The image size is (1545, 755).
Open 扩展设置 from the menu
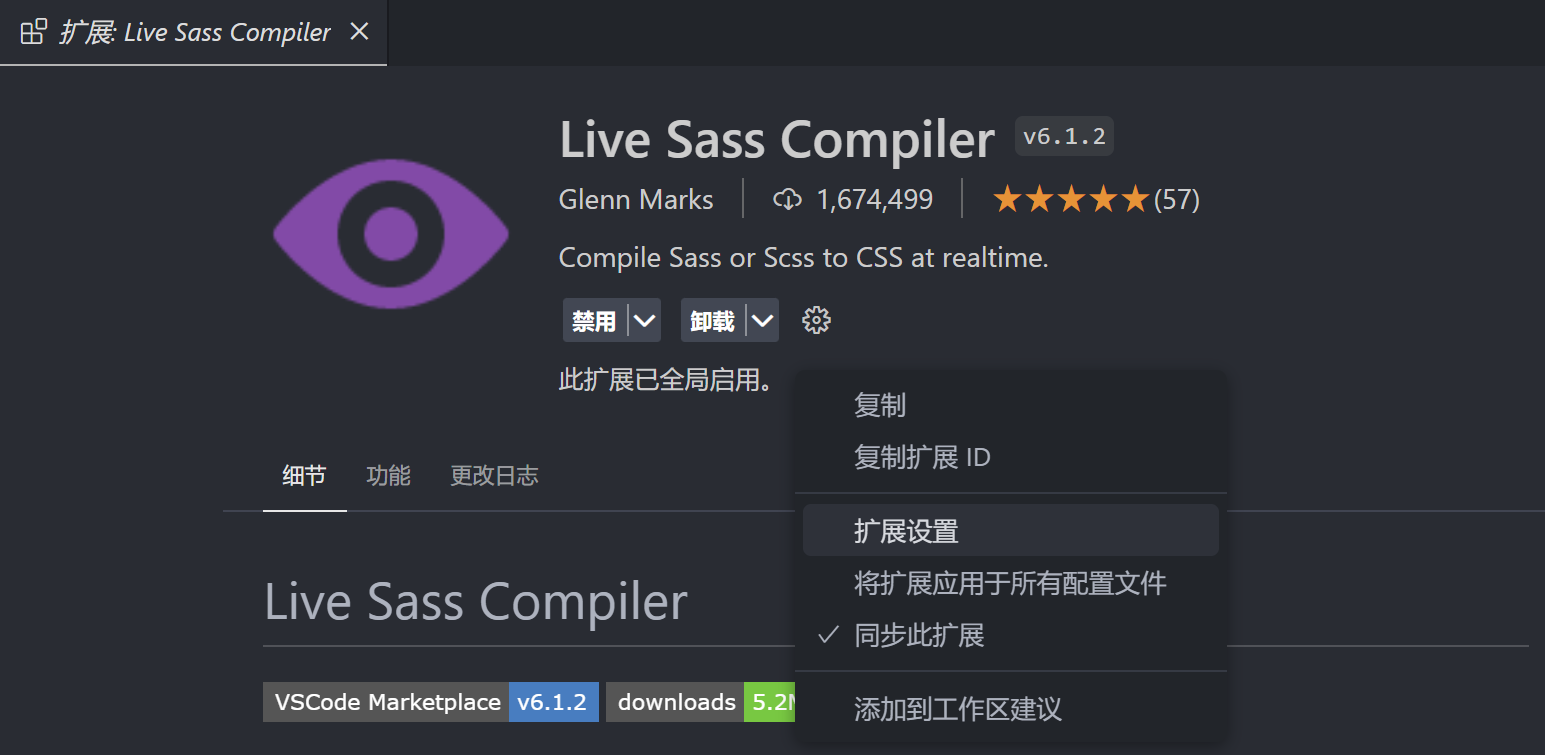906,531
